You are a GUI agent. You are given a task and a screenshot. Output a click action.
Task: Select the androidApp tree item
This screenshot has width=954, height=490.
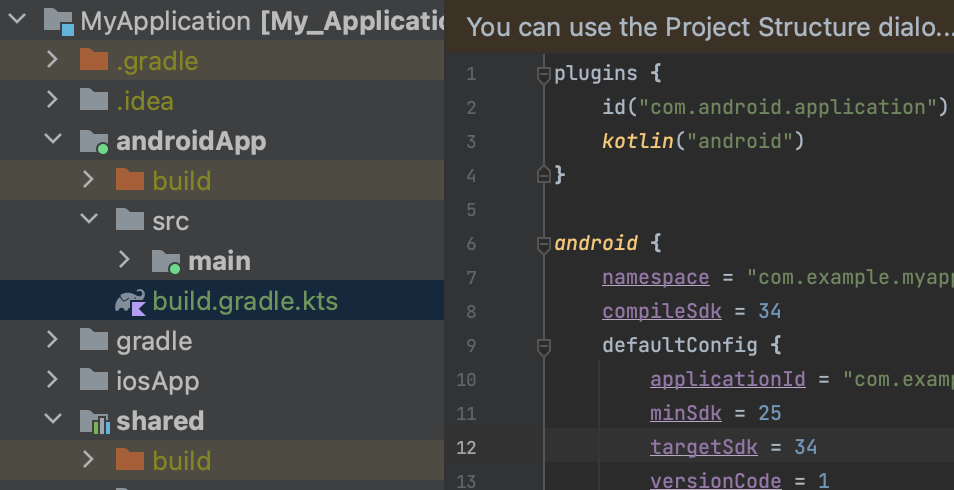pos(222,140)
